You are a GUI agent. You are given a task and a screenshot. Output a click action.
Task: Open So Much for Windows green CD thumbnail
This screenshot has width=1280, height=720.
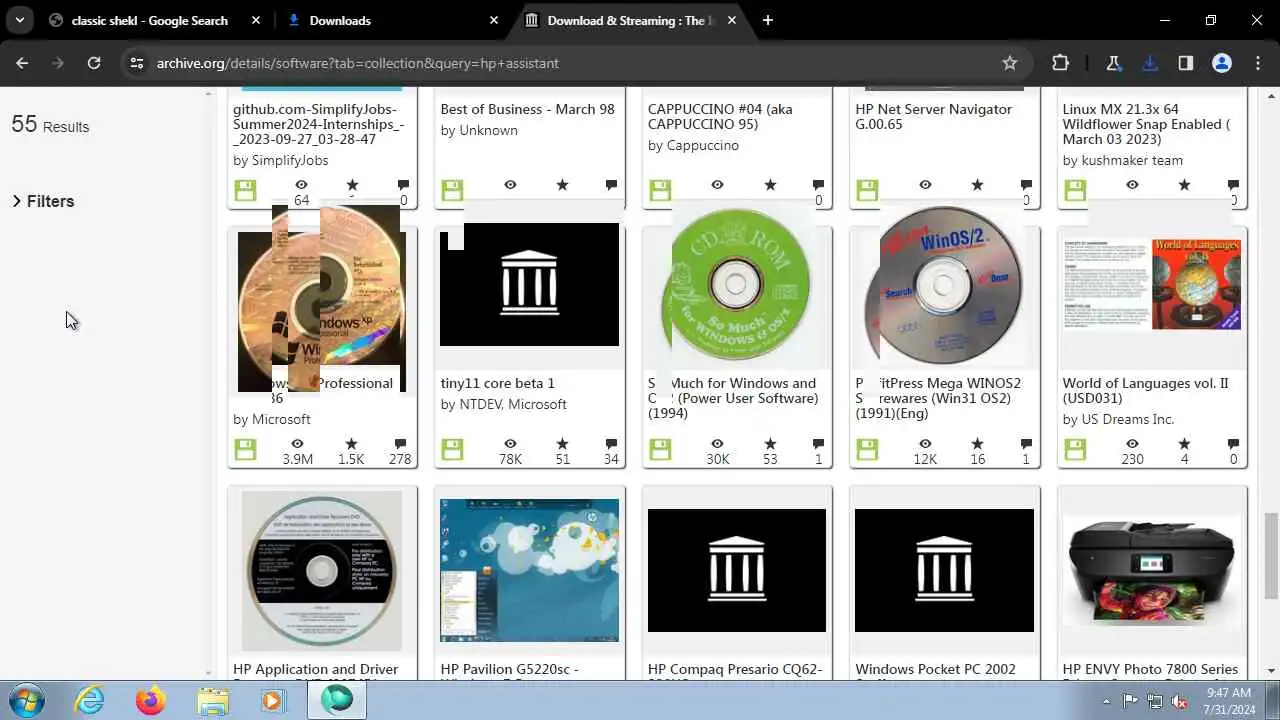click(x=737, y=285)
